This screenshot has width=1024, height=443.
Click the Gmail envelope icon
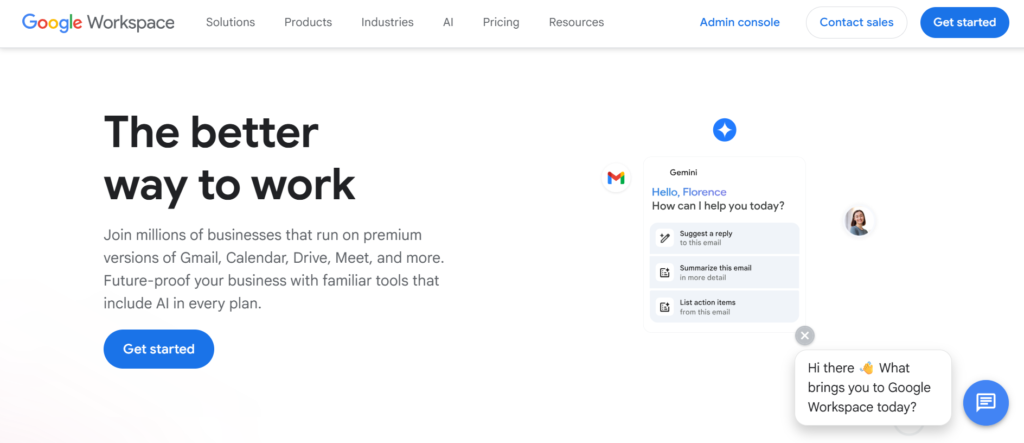click(x=616, y=178)
